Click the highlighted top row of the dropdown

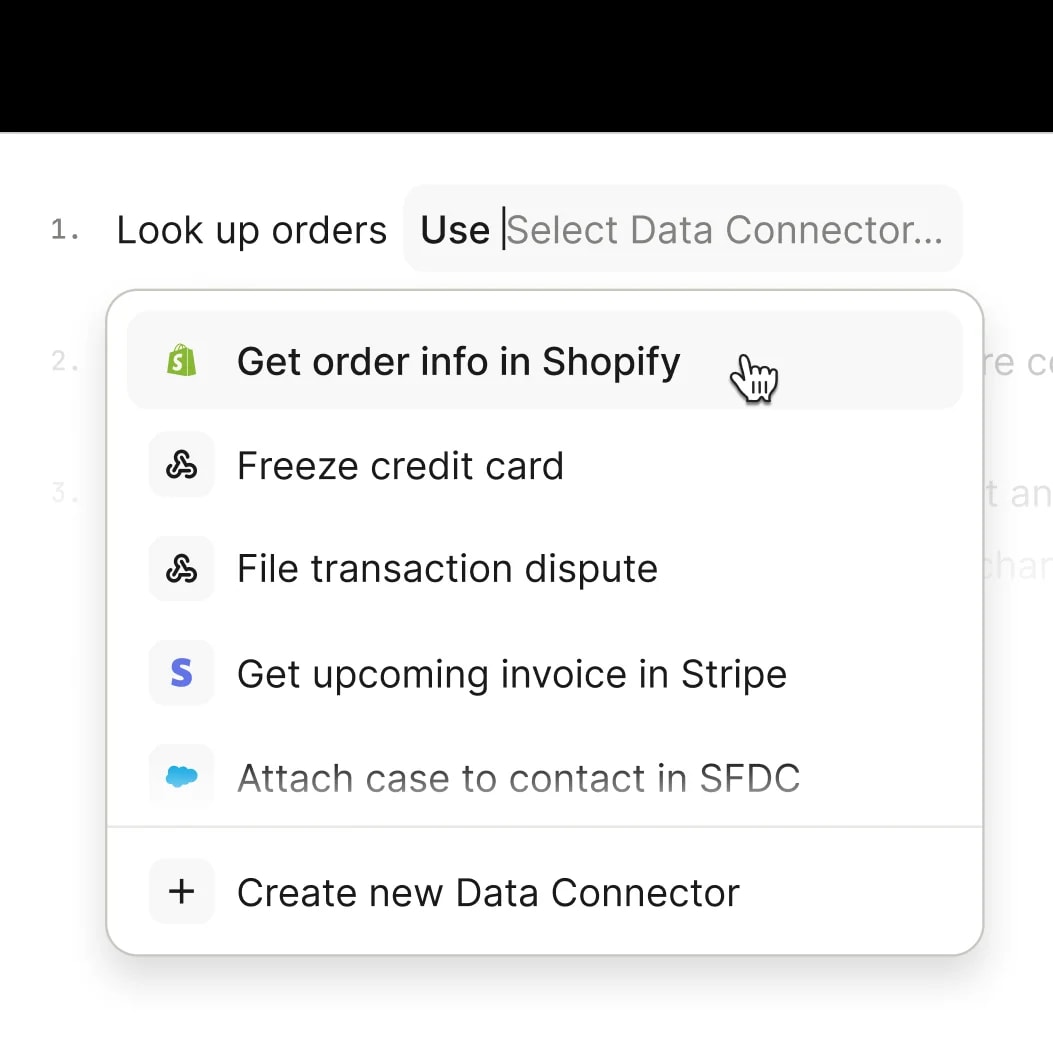click(545, 361)
